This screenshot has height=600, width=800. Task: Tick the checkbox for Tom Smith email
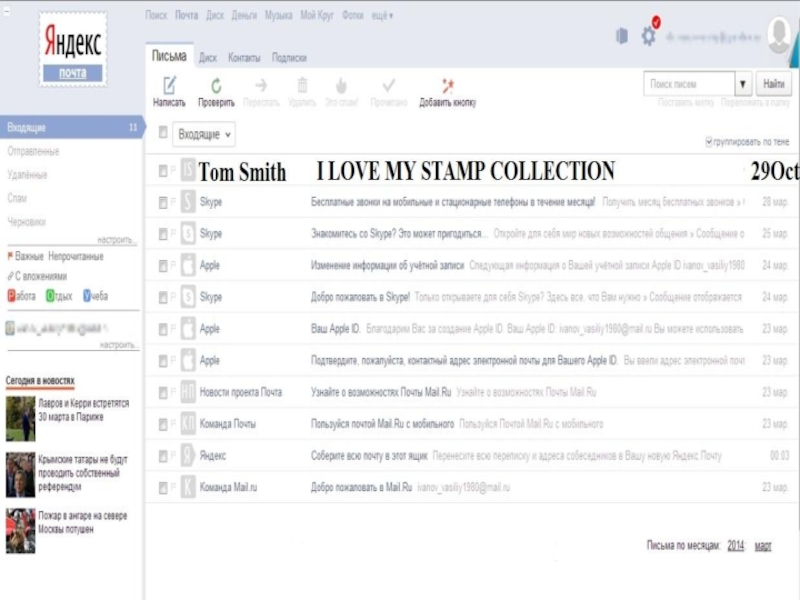coord(163,171)
